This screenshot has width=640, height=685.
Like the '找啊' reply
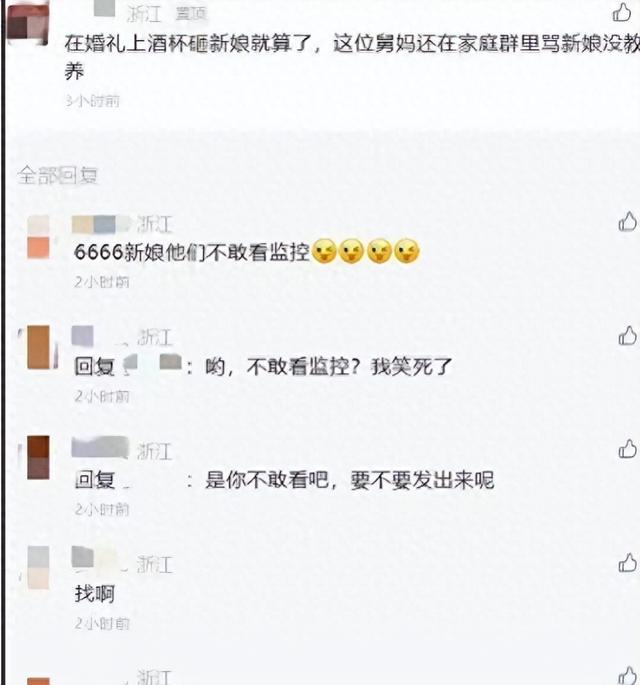[627, 563]
